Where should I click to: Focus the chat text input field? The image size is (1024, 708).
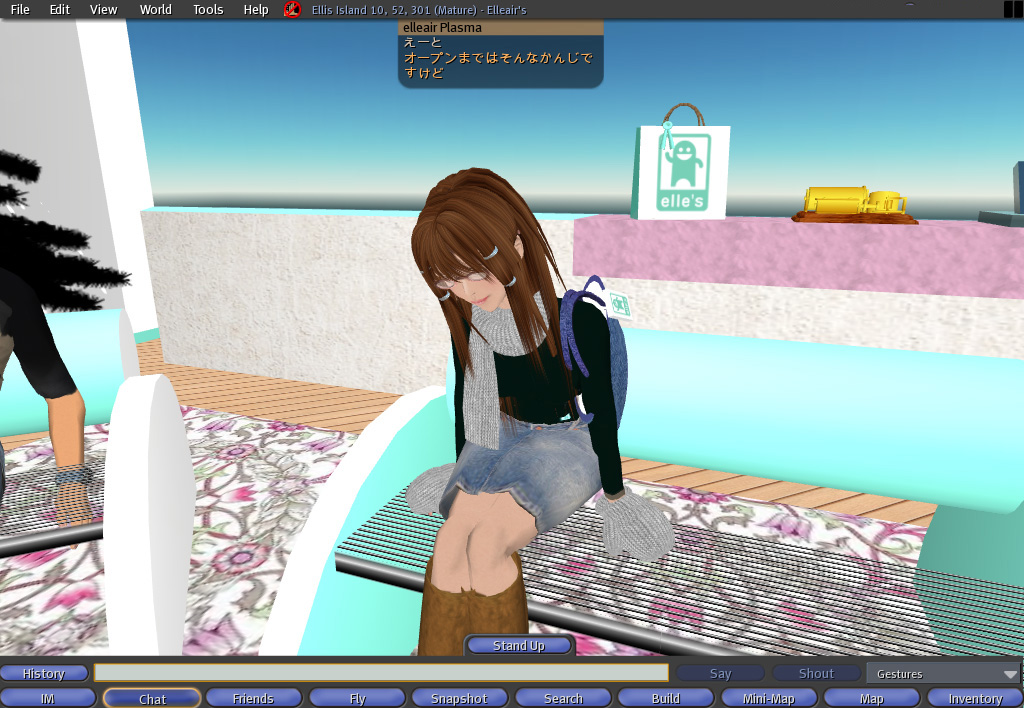(381, 673)
